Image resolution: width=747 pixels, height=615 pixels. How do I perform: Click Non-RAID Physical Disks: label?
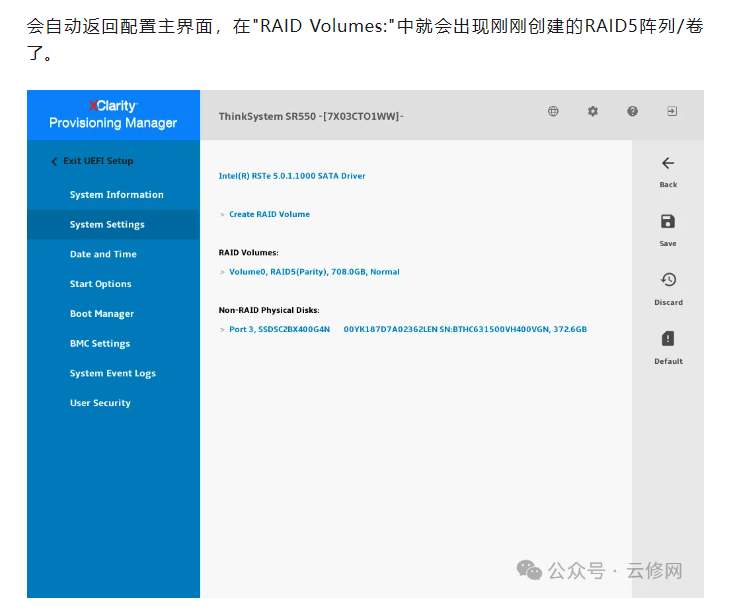point(269,310)
